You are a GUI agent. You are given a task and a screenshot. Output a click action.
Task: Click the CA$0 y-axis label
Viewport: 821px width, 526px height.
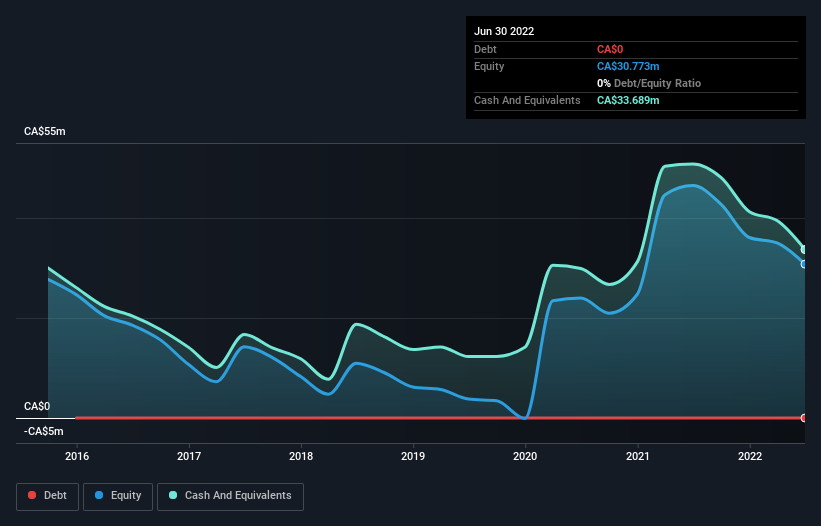[37, 407]
